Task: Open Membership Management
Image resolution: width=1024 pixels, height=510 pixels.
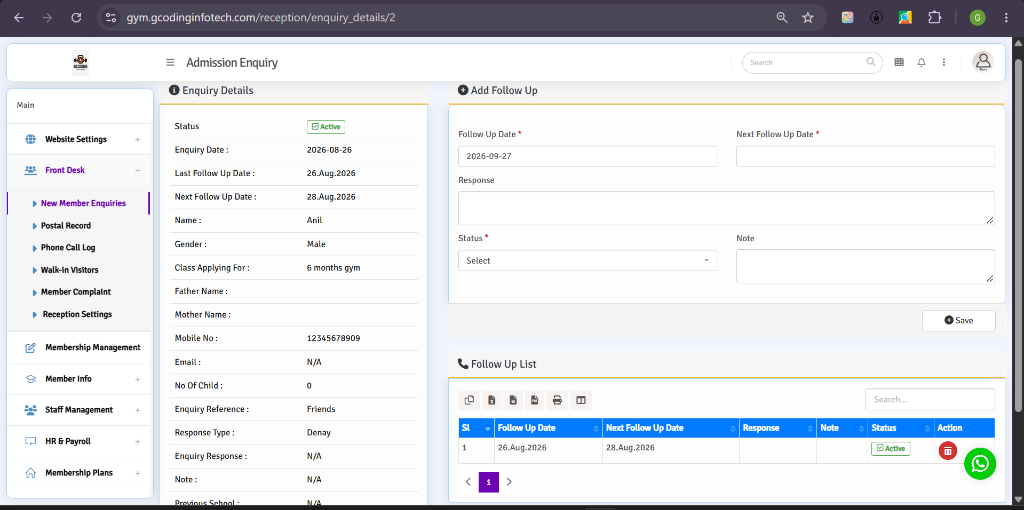Action: (80, 347)
